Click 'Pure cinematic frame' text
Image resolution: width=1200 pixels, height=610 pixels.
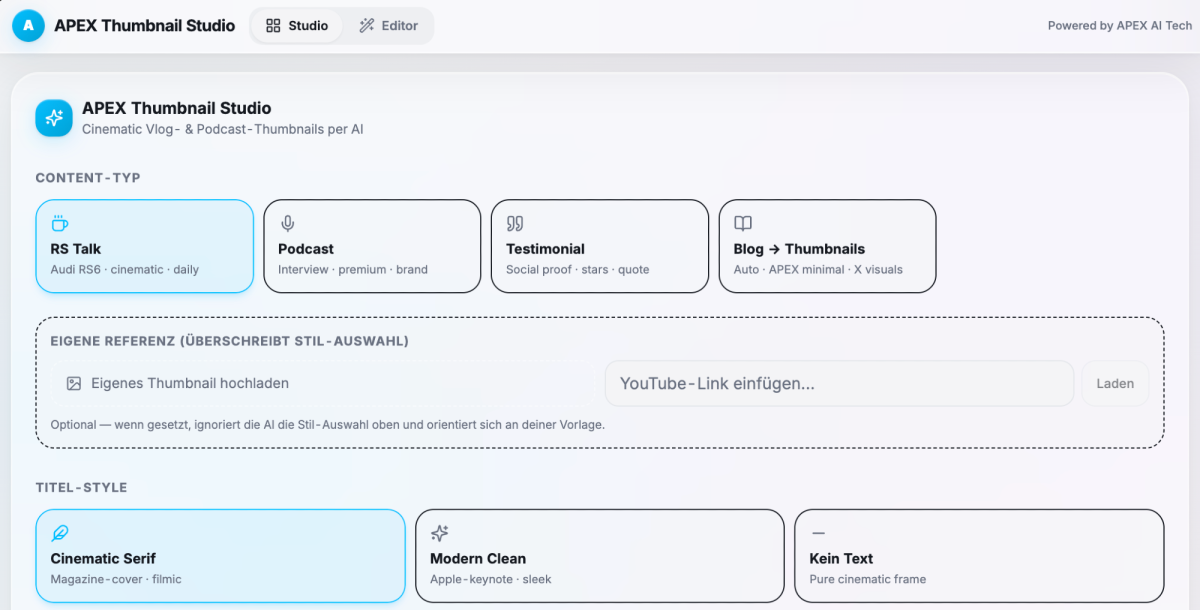[x=868, y=579]
